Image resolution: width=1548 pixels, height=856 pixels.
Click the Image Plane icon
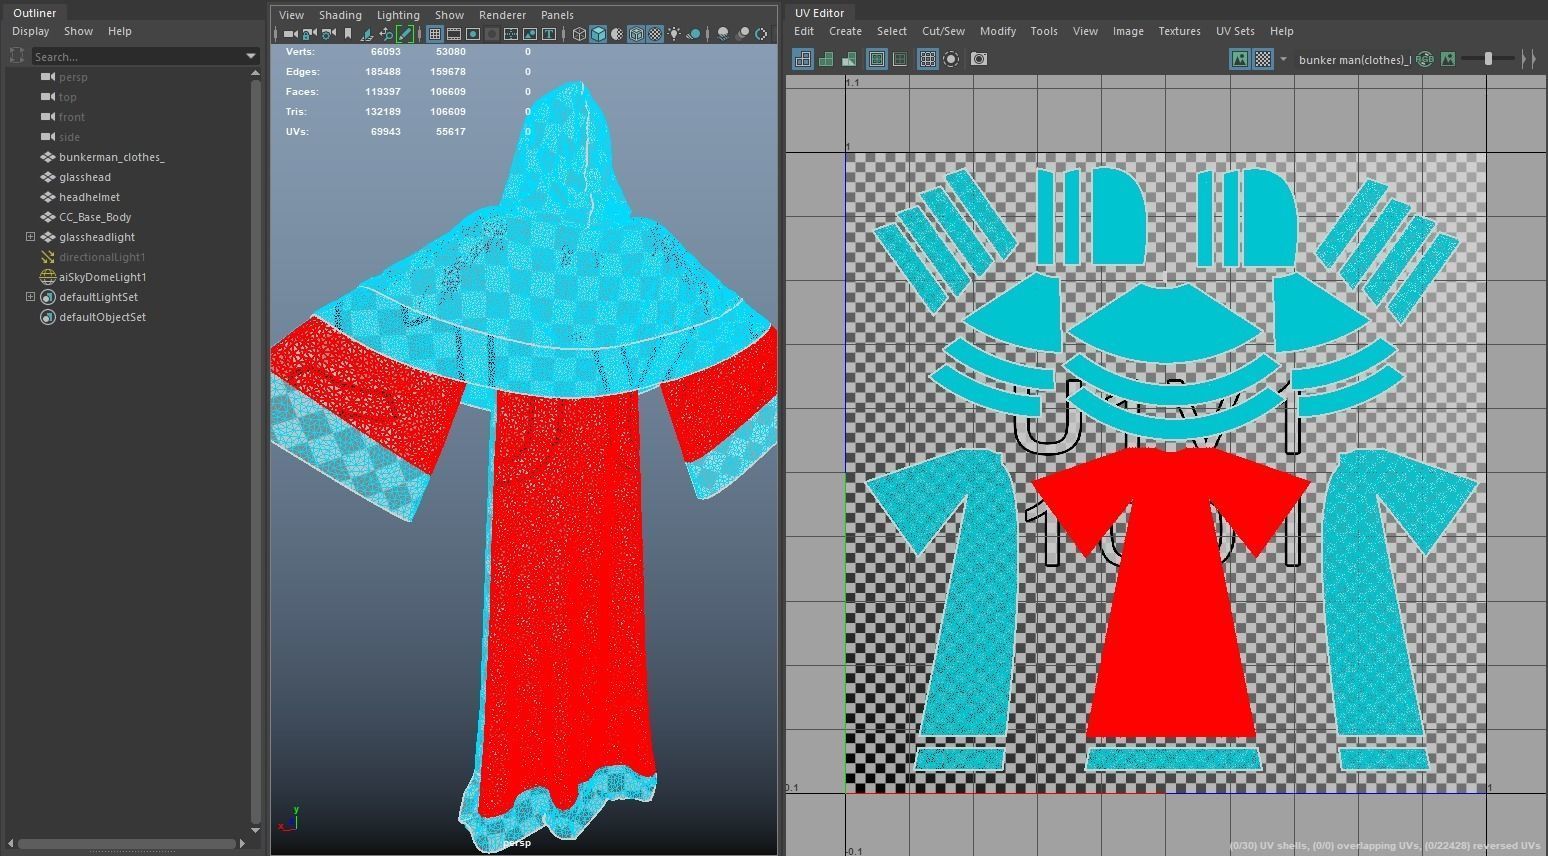[367, 34]
